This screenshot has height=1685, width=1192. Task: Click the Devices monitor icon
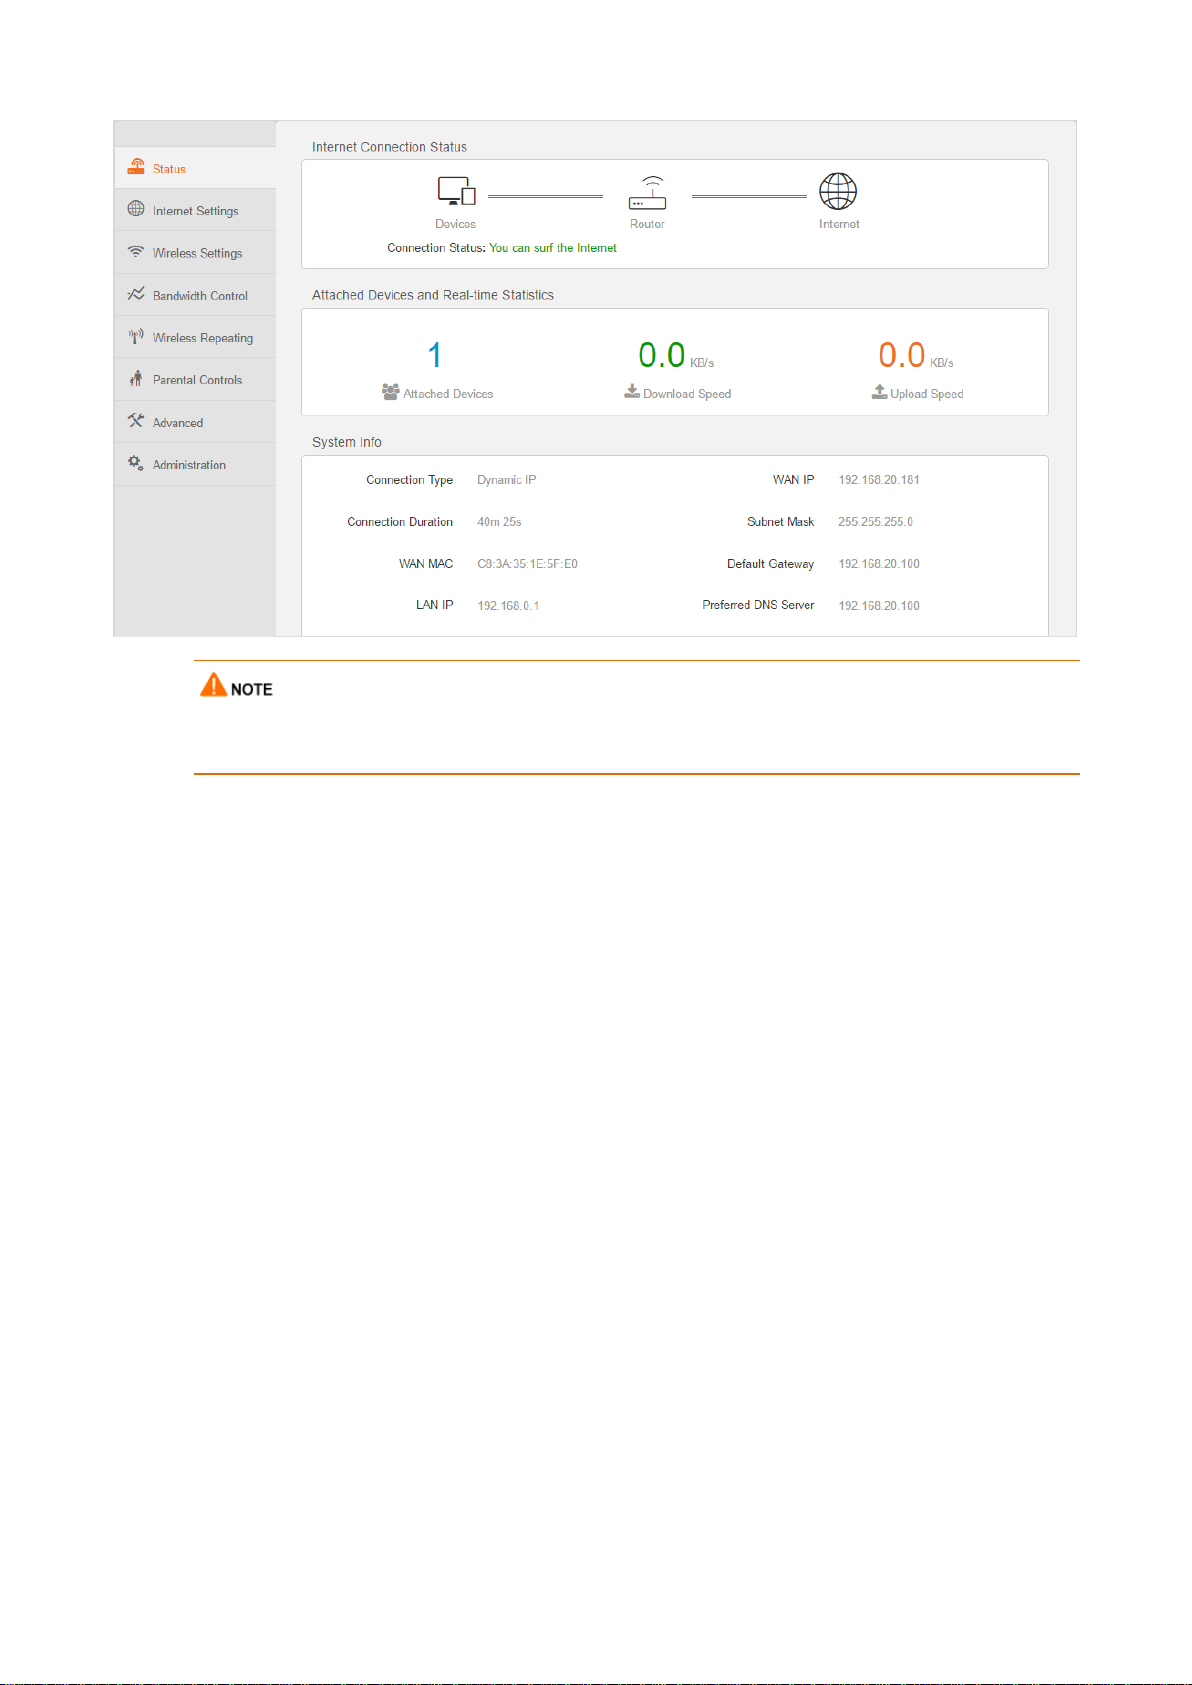456,191
